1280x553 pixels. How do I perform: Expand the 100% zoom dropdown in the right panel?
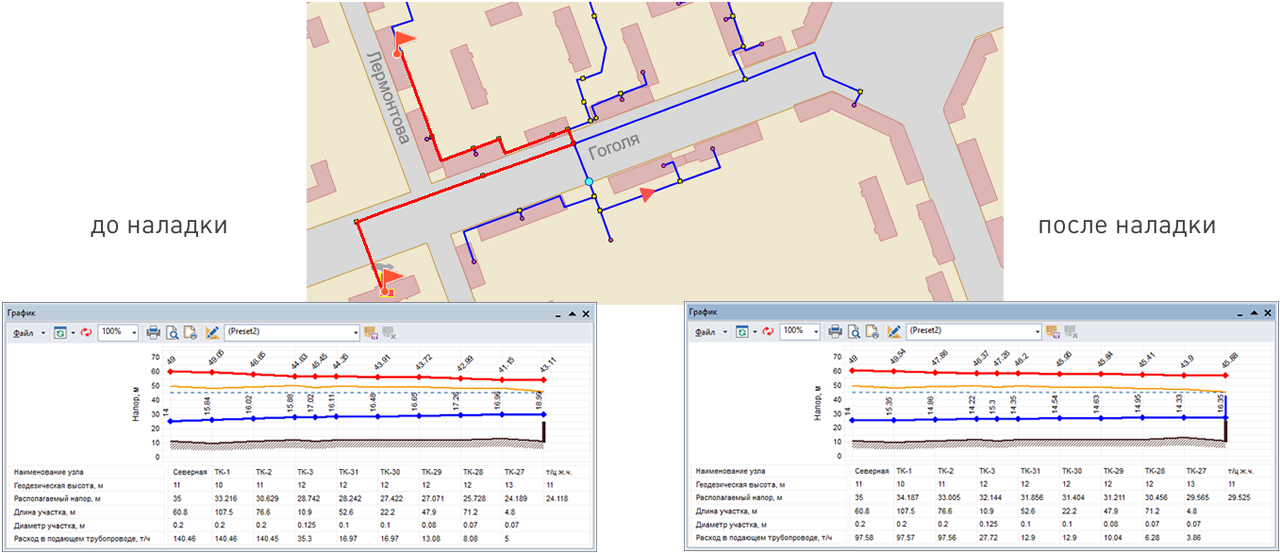pyautogui.click(x=816, y=331)
